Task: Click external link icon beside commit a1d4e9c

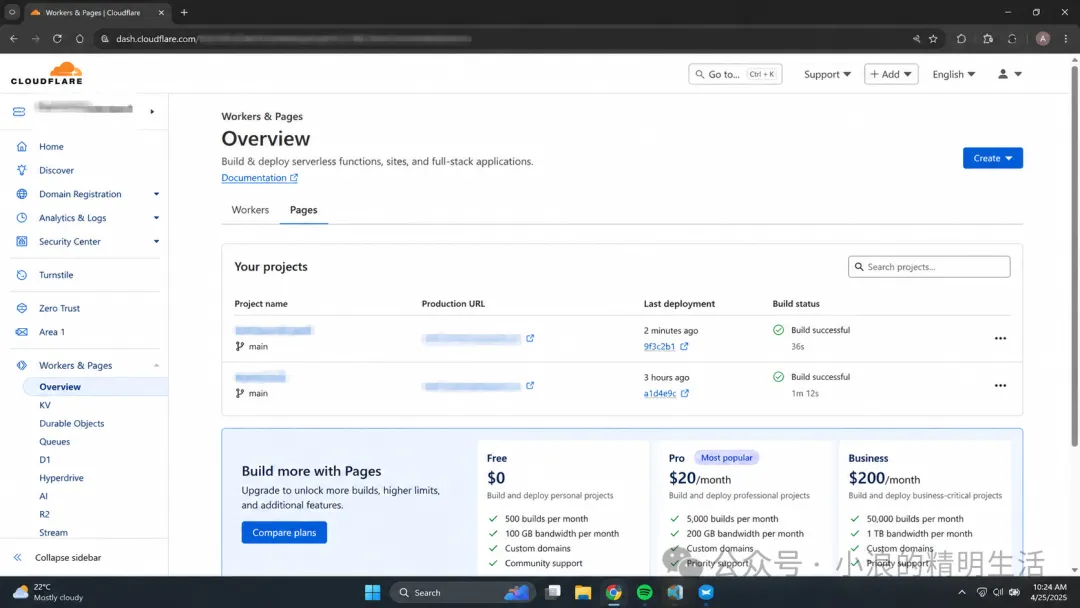Action: (x=685, y=393)
